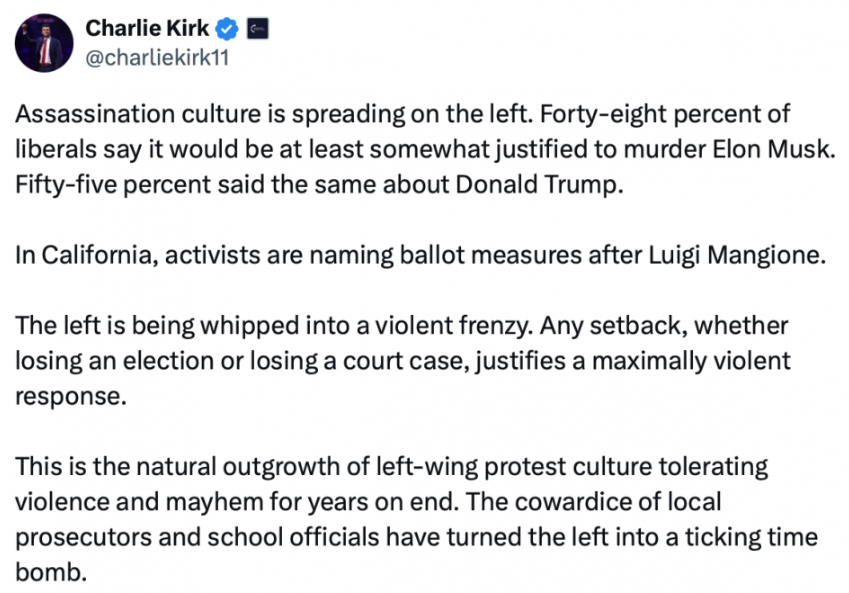This screenshot has height=593, width=849.
Task: Click the word 'bomb.' ending the post
Action: (x=47, y=569)
